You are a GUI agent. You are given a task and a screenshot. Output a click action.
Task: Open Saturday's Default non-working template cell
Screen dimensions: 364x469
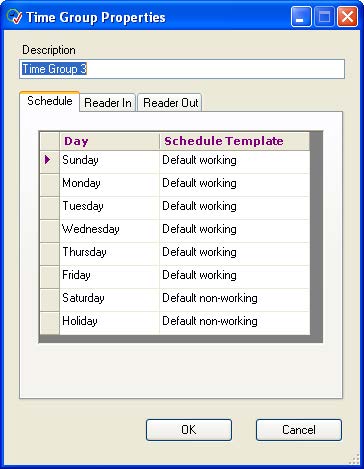pos(234,300)
